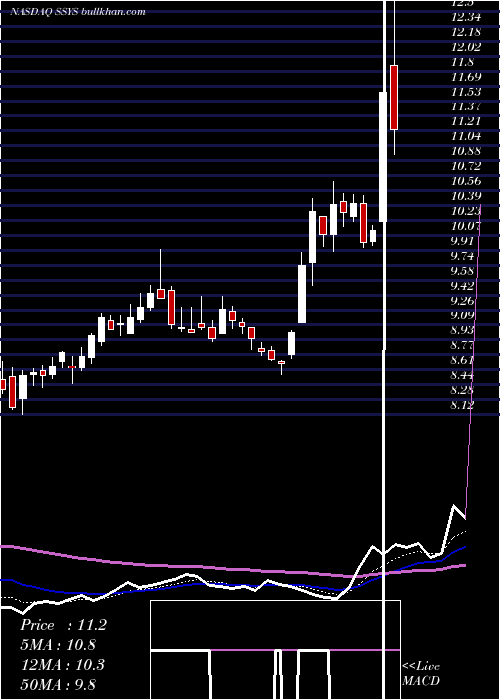Image resolution: width=500 pixels, height=700 pixels.
Task: Click the '<<Live MACD' label
Action: coord(421,673)
